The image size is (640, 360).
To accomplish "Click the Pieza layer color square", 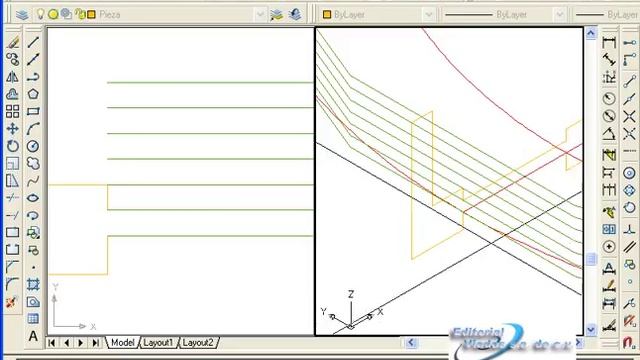I will [91, 15].
